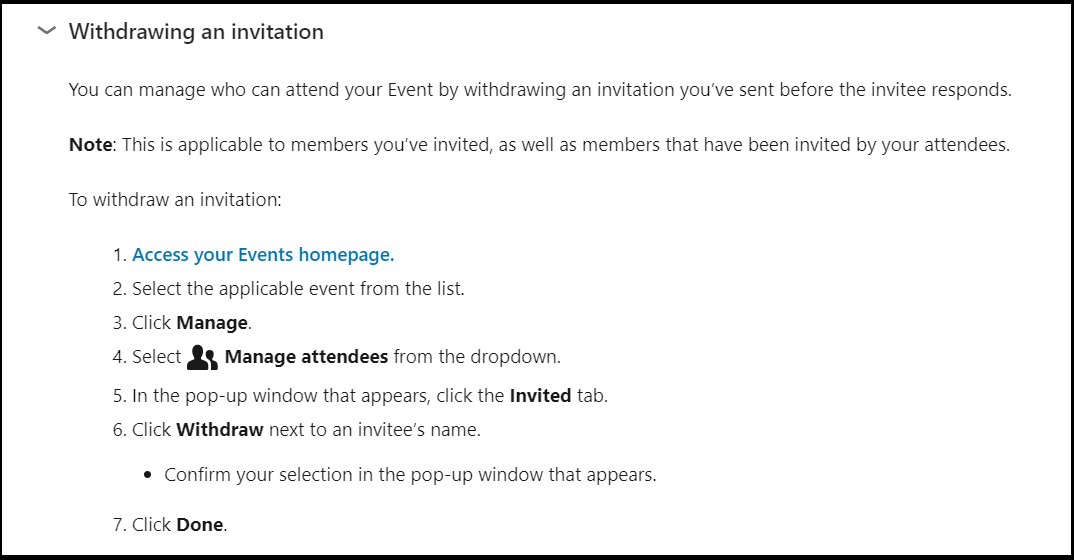Collapse the Withdrawing an invitation chevron
The width and height of the screenshot is (1074, 560).
(46, 31)
